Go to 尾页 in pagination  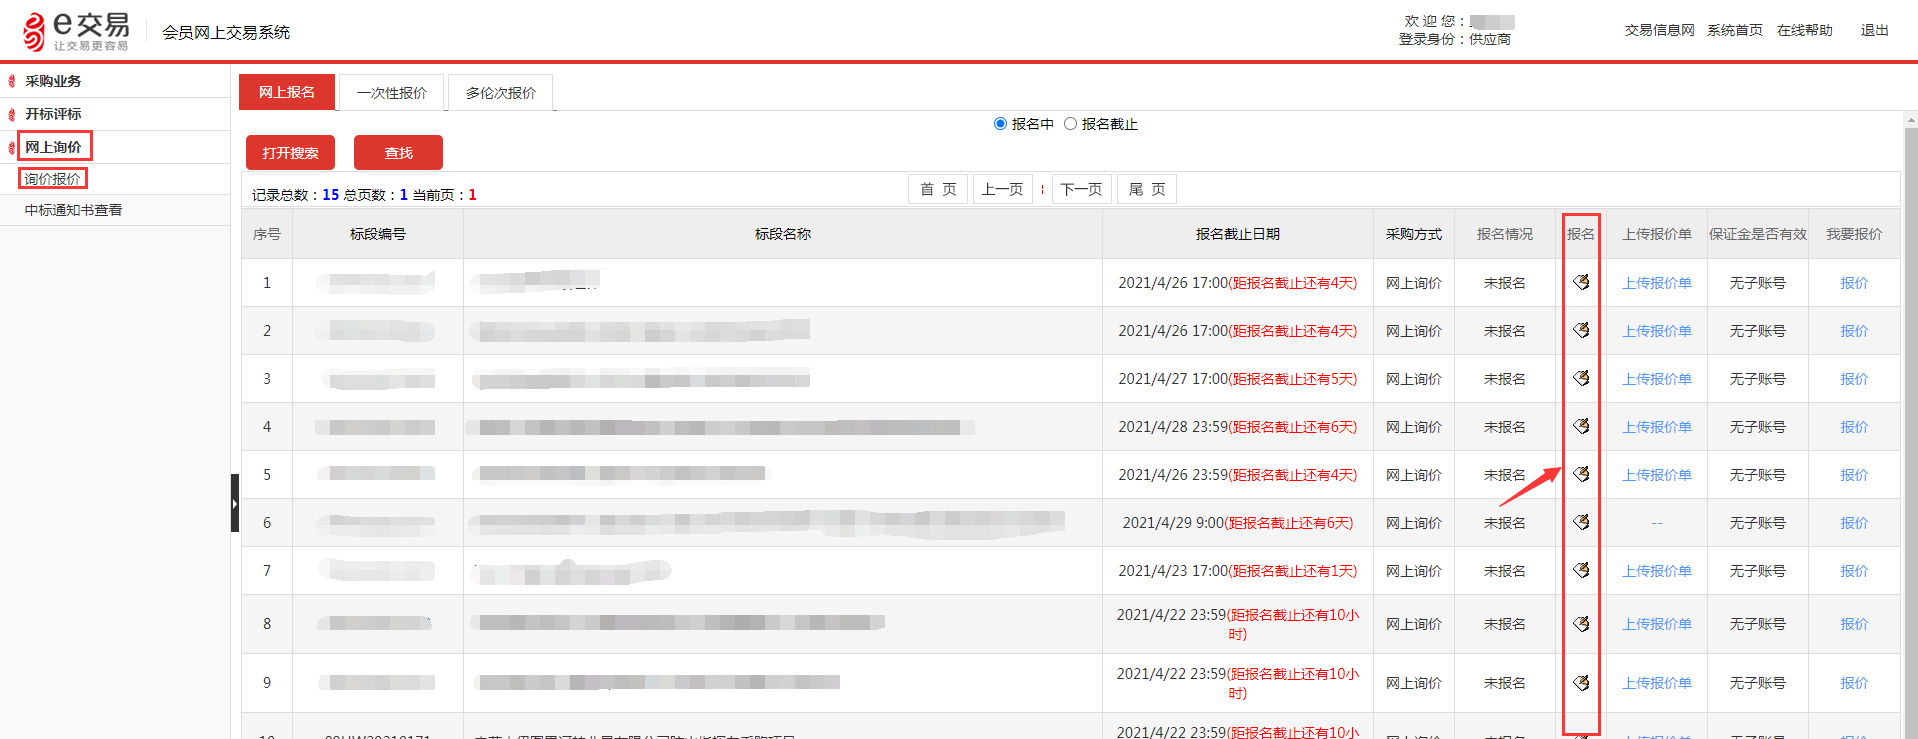[x=1147, y=189]
